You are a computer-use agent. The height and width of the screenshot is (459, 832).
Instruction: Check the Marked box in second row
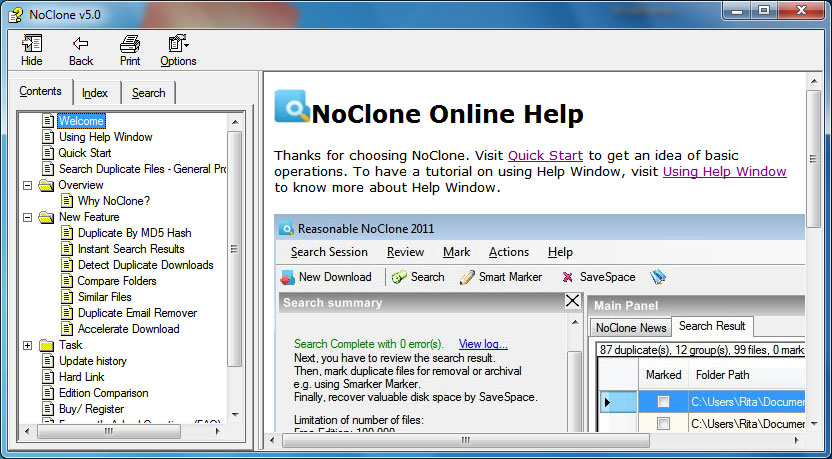[663, 423]
